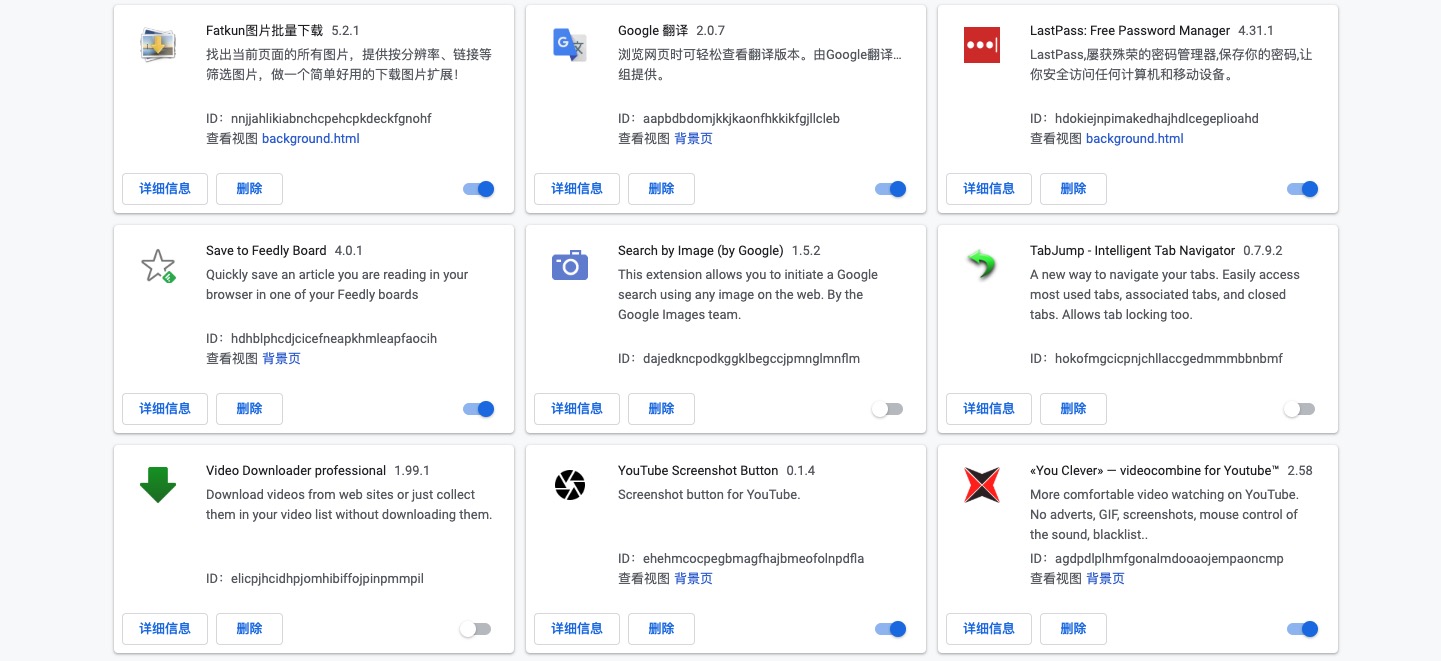Disable the LastPass extension toggle
The width and height of the screenshot is (1441, 661).
(1302, 189)
